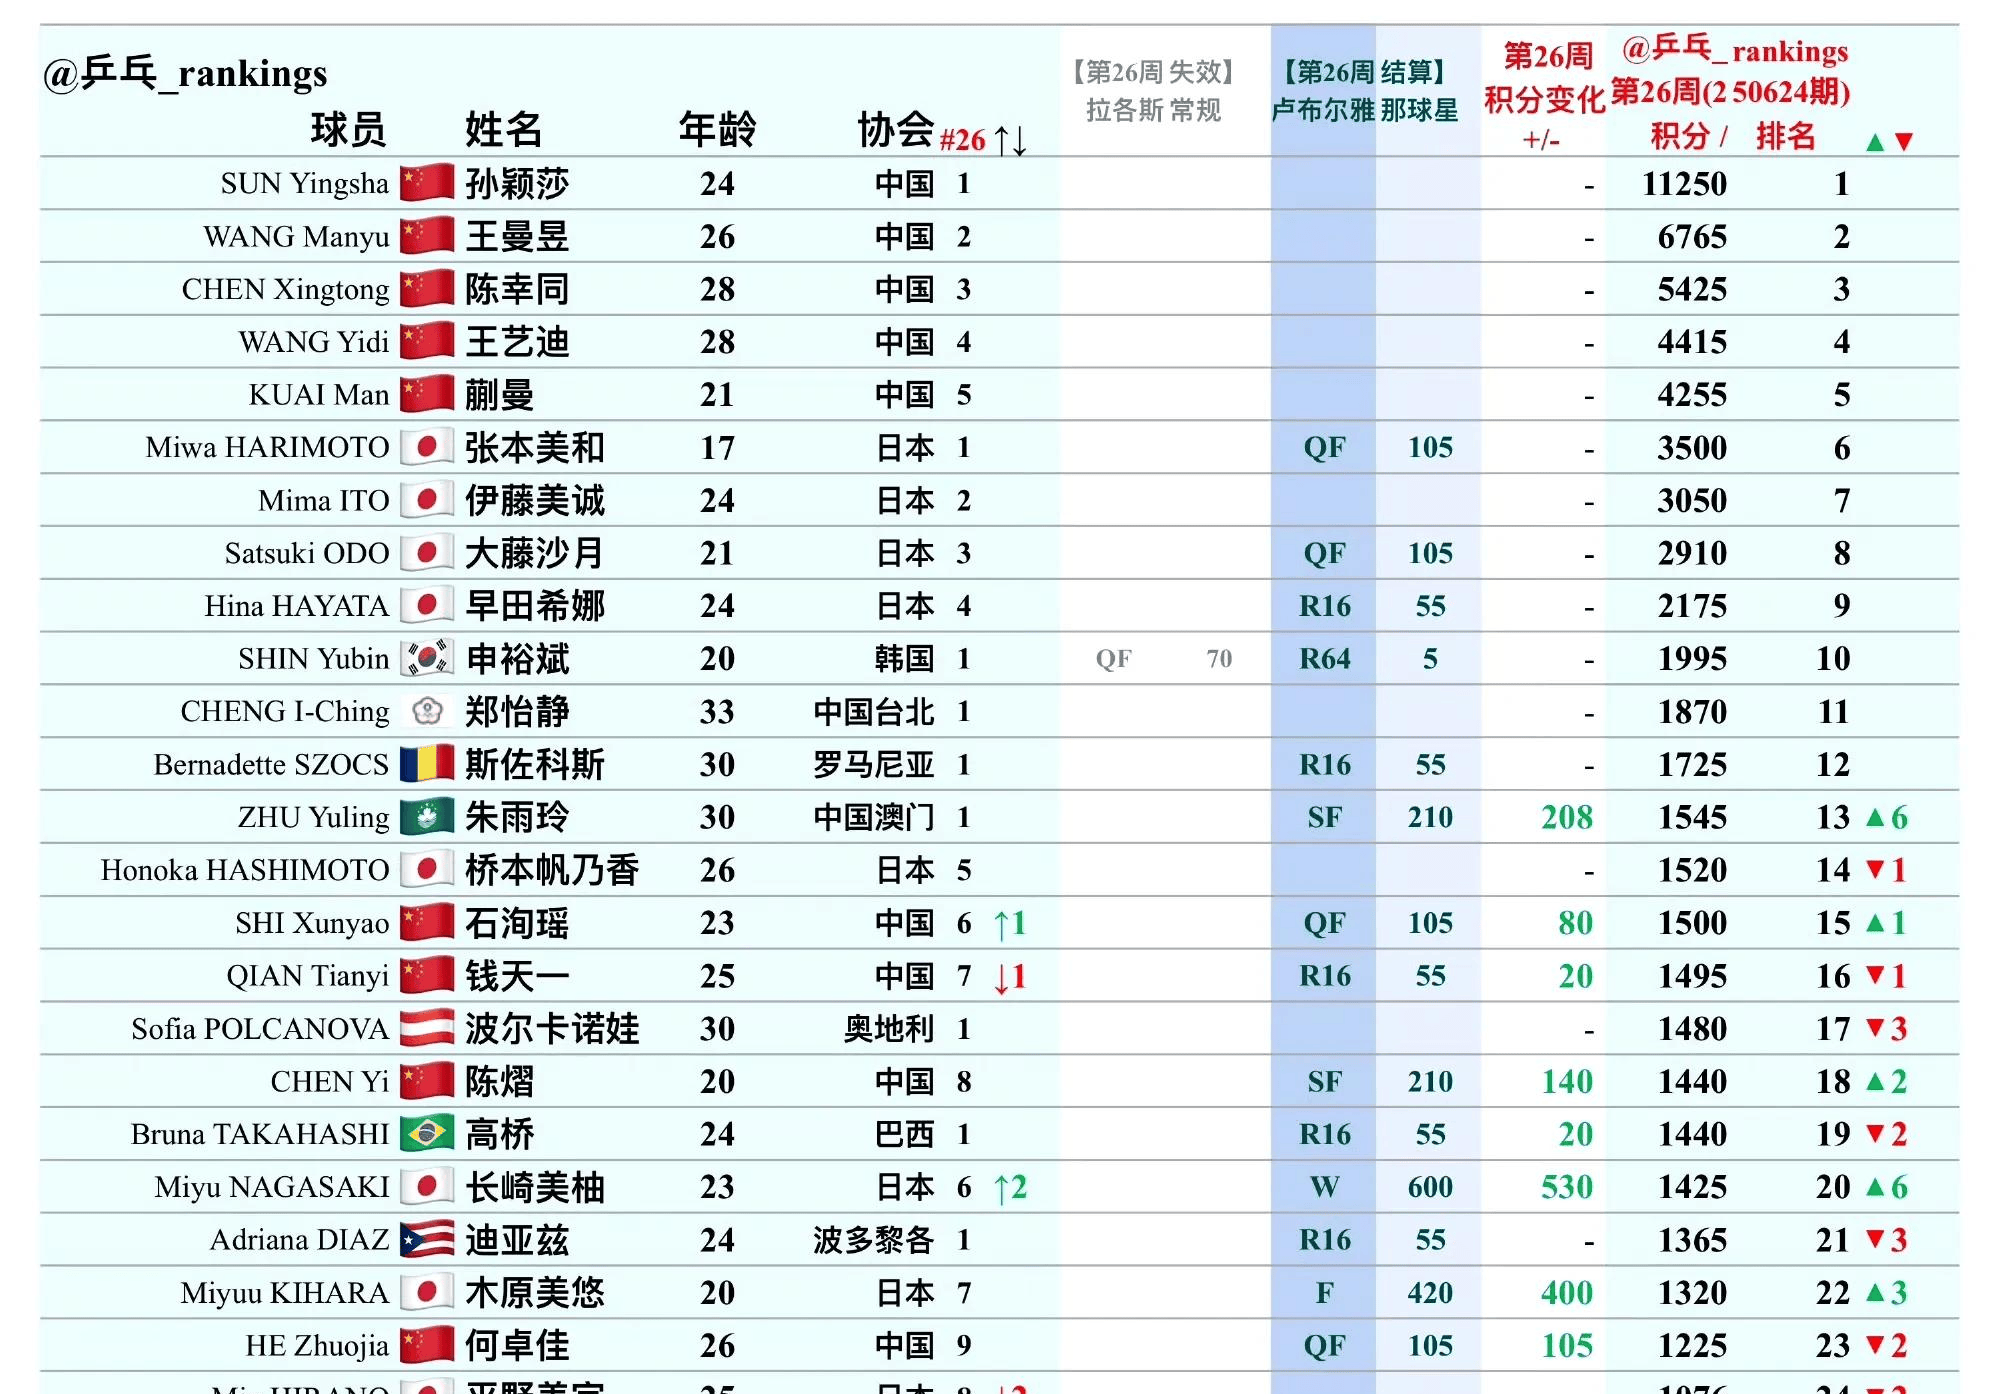Select the 年龄 column header
Image resolution: width=2000 pixels, height=1394 pixels.
point(718,128)
